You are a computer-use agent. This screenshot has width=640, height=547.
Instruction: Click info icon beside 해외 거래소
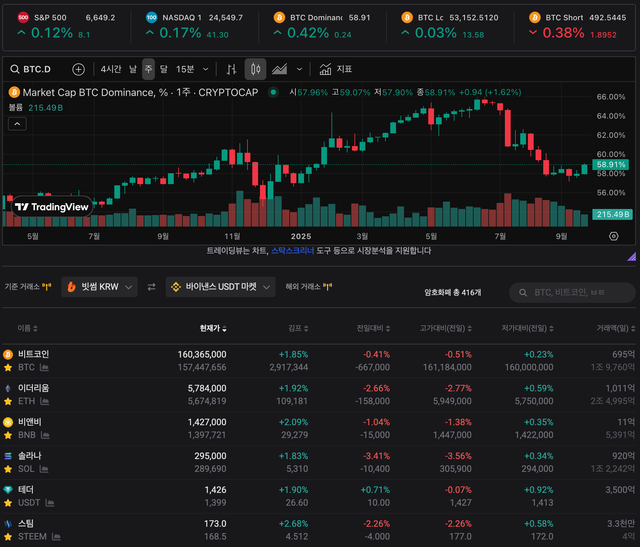coord(327,287)
